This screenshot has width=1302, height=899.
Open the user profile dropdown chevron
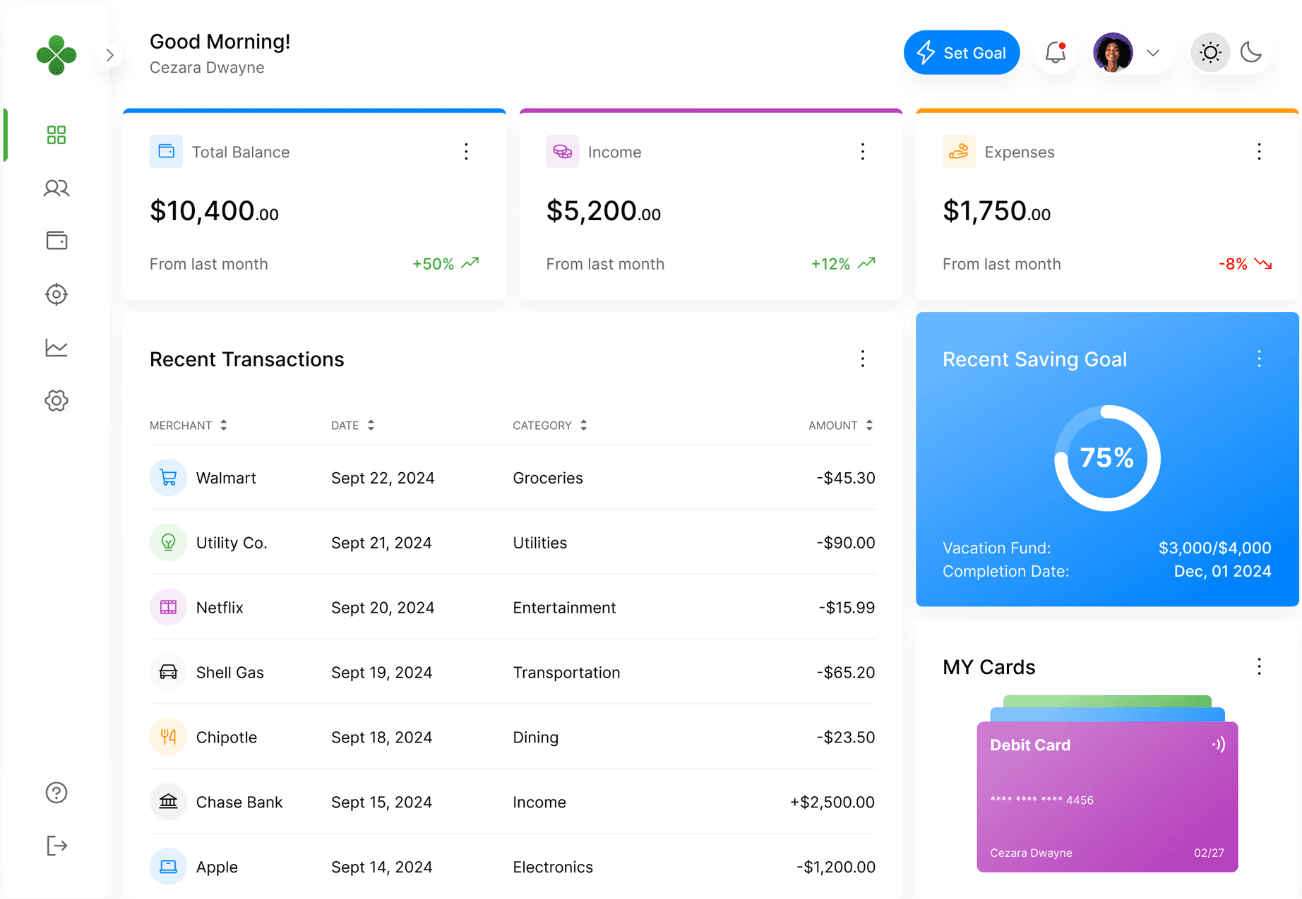coord(1152,53)
